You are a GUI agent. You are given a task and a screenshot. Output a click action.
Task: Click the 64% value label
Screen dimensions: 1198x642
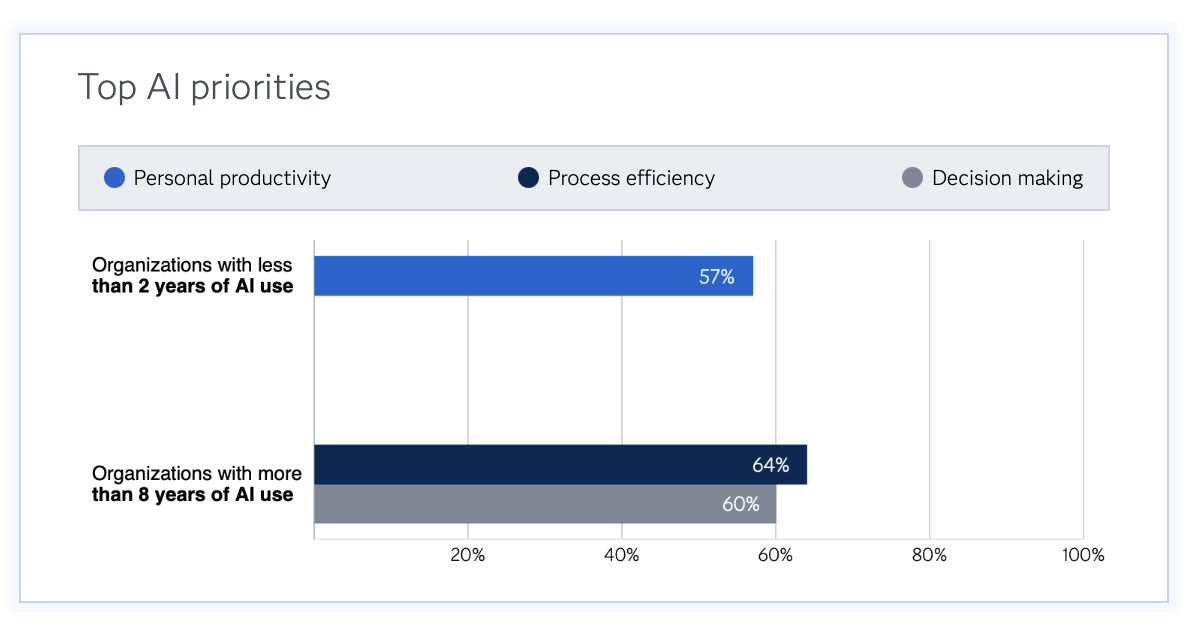pyautogui.click(x=770, y=465)
